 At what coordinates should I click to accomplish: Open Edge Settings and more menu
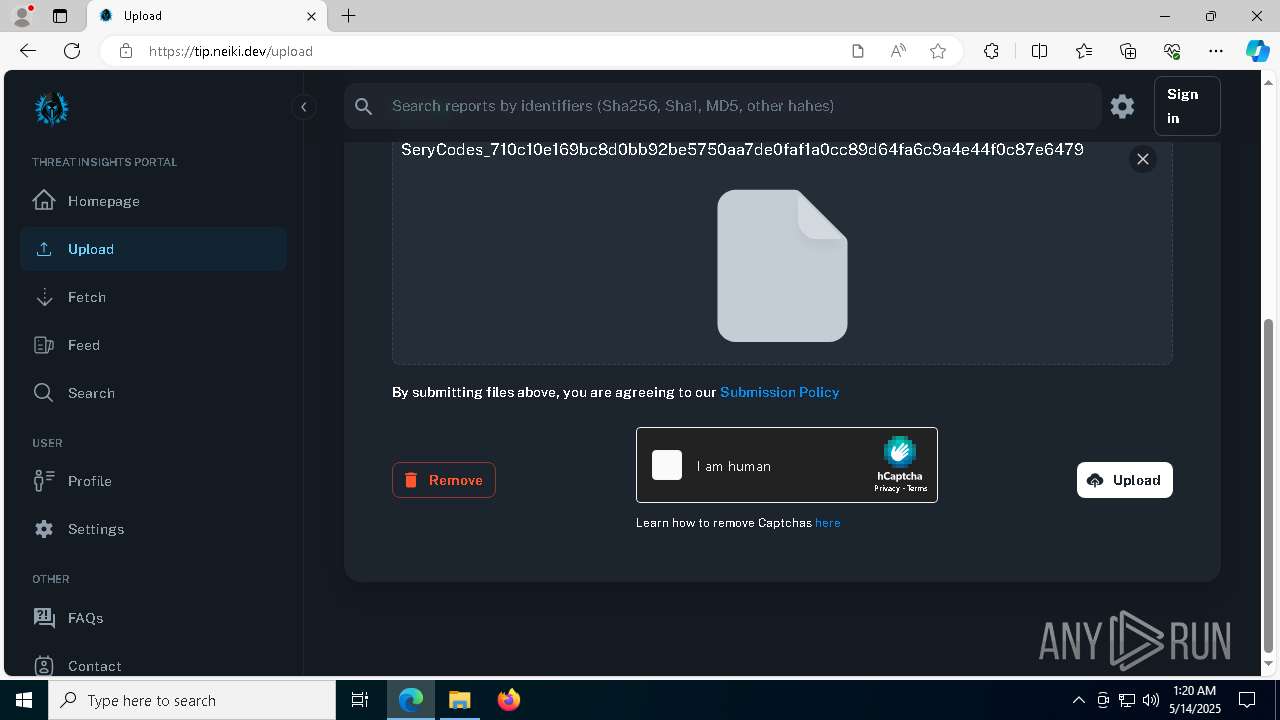click(1216, 51)
